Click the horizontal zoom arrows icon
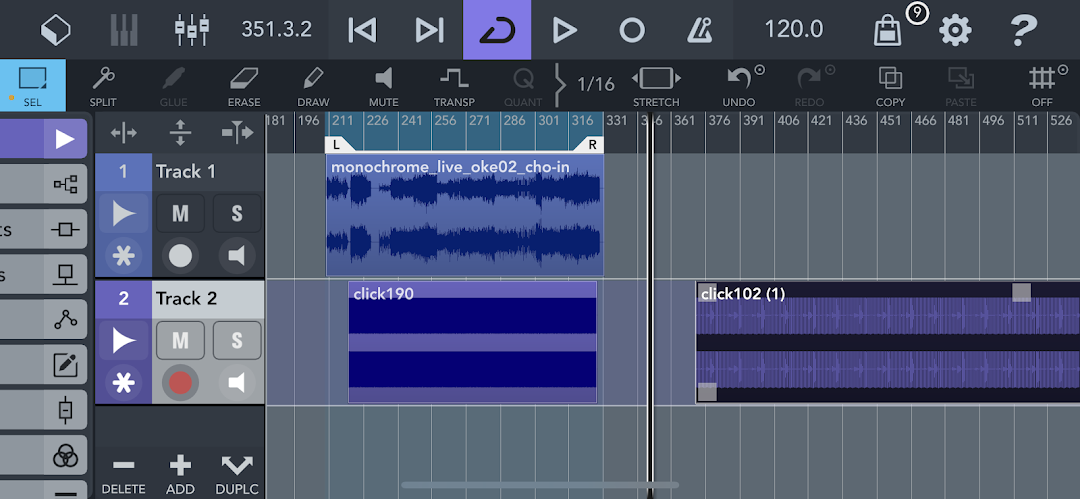Viewport: 1080px width, 499px height. tap(123, 132)
